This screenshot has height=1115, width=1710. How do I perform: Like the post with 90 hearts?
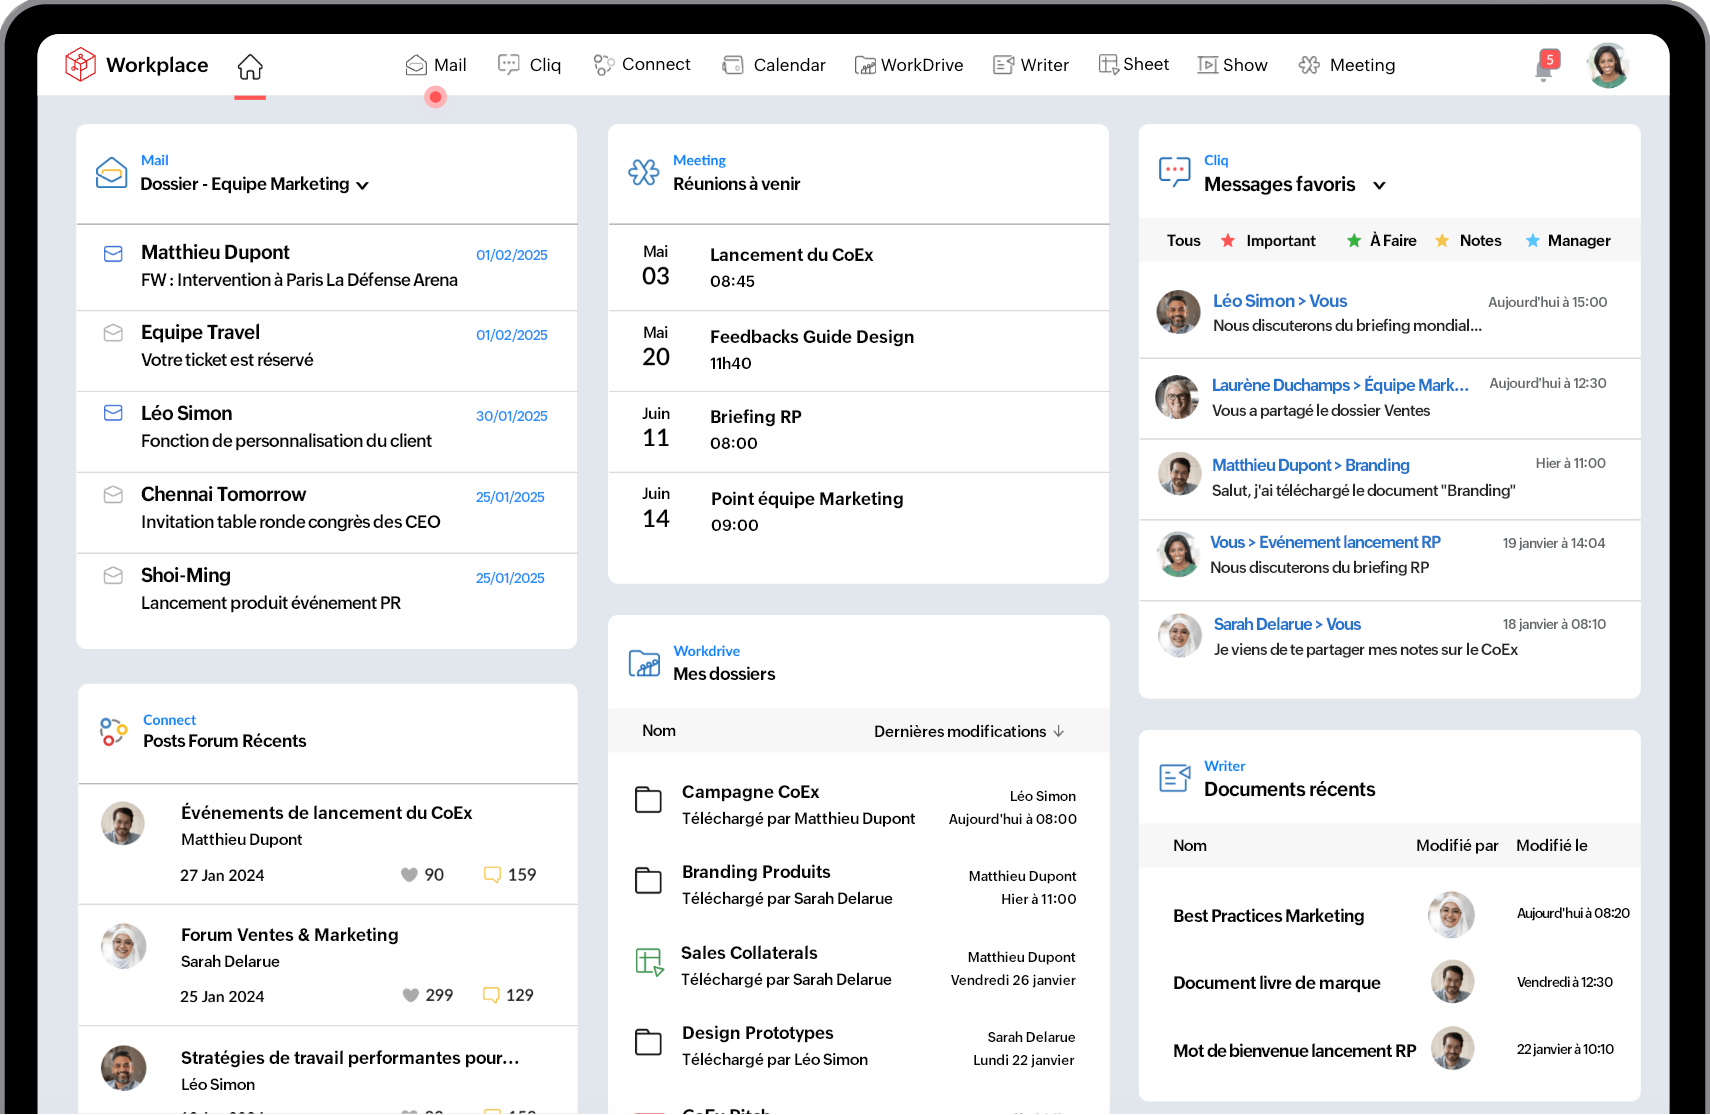pyautogui.click(x=409, y=875)
